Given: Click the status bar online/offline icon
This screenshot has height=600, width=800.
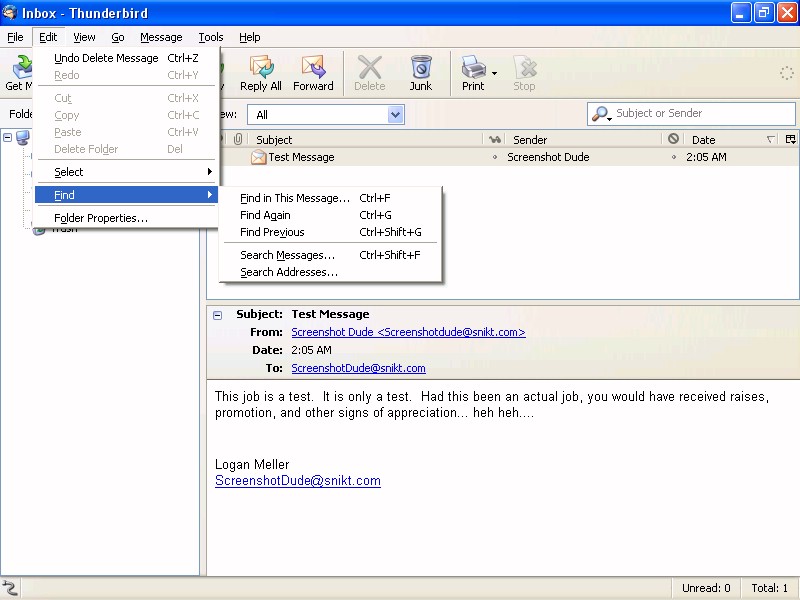Looking at the screenshot, I should 10,588.
